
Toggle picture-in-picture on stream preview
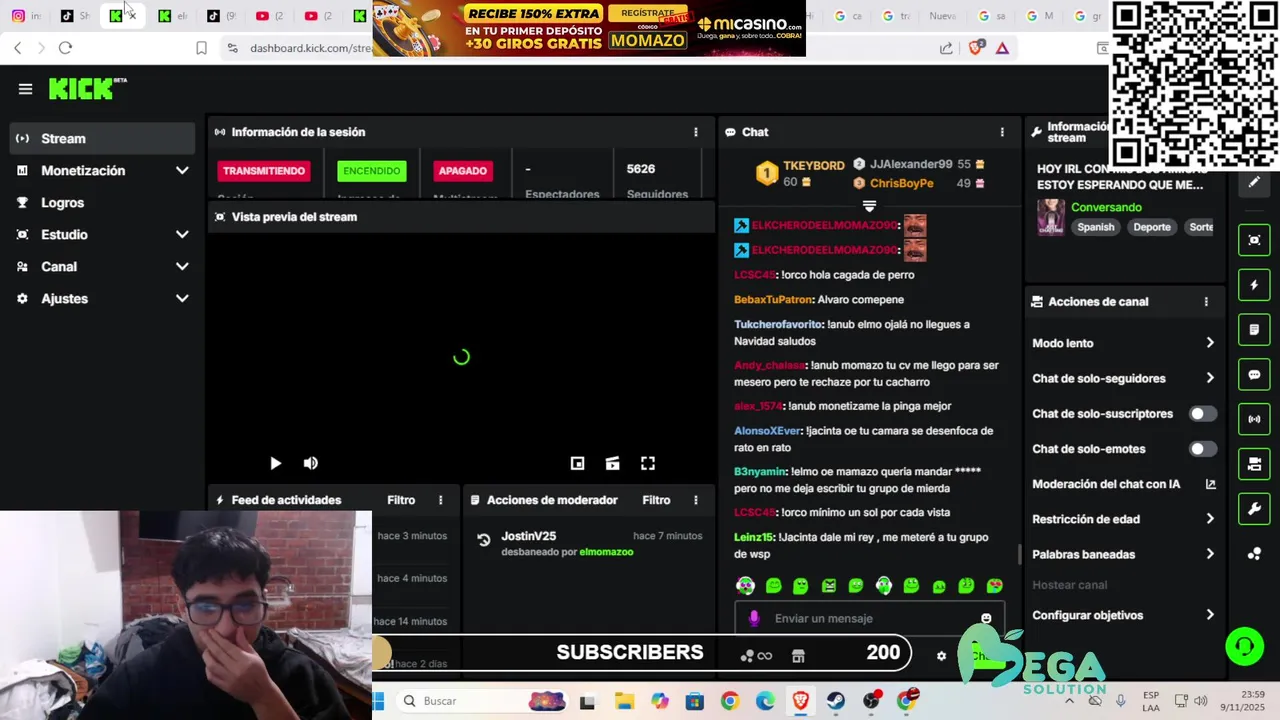[x=577, y=463]
